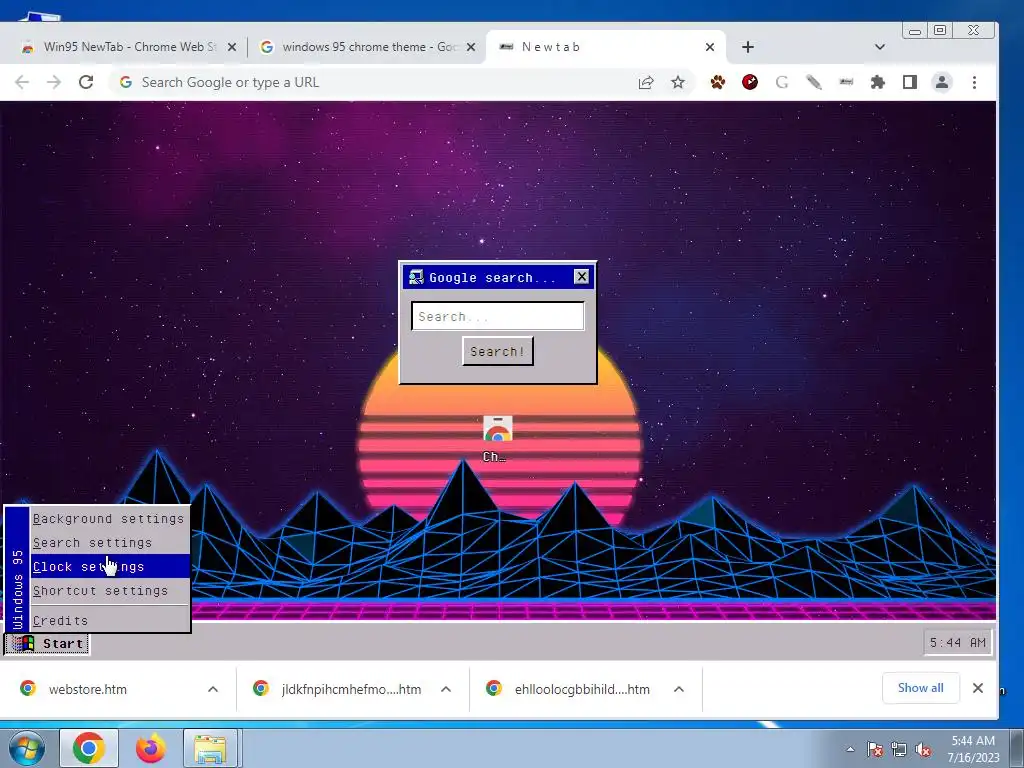Click the grey G extension icon
1024x768 pixels.
[x=782, y=82]
